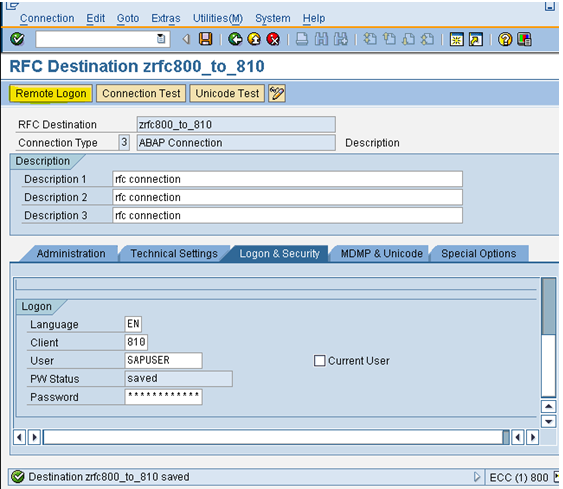Click the Password field
The image size is (563, 489).
163,397
